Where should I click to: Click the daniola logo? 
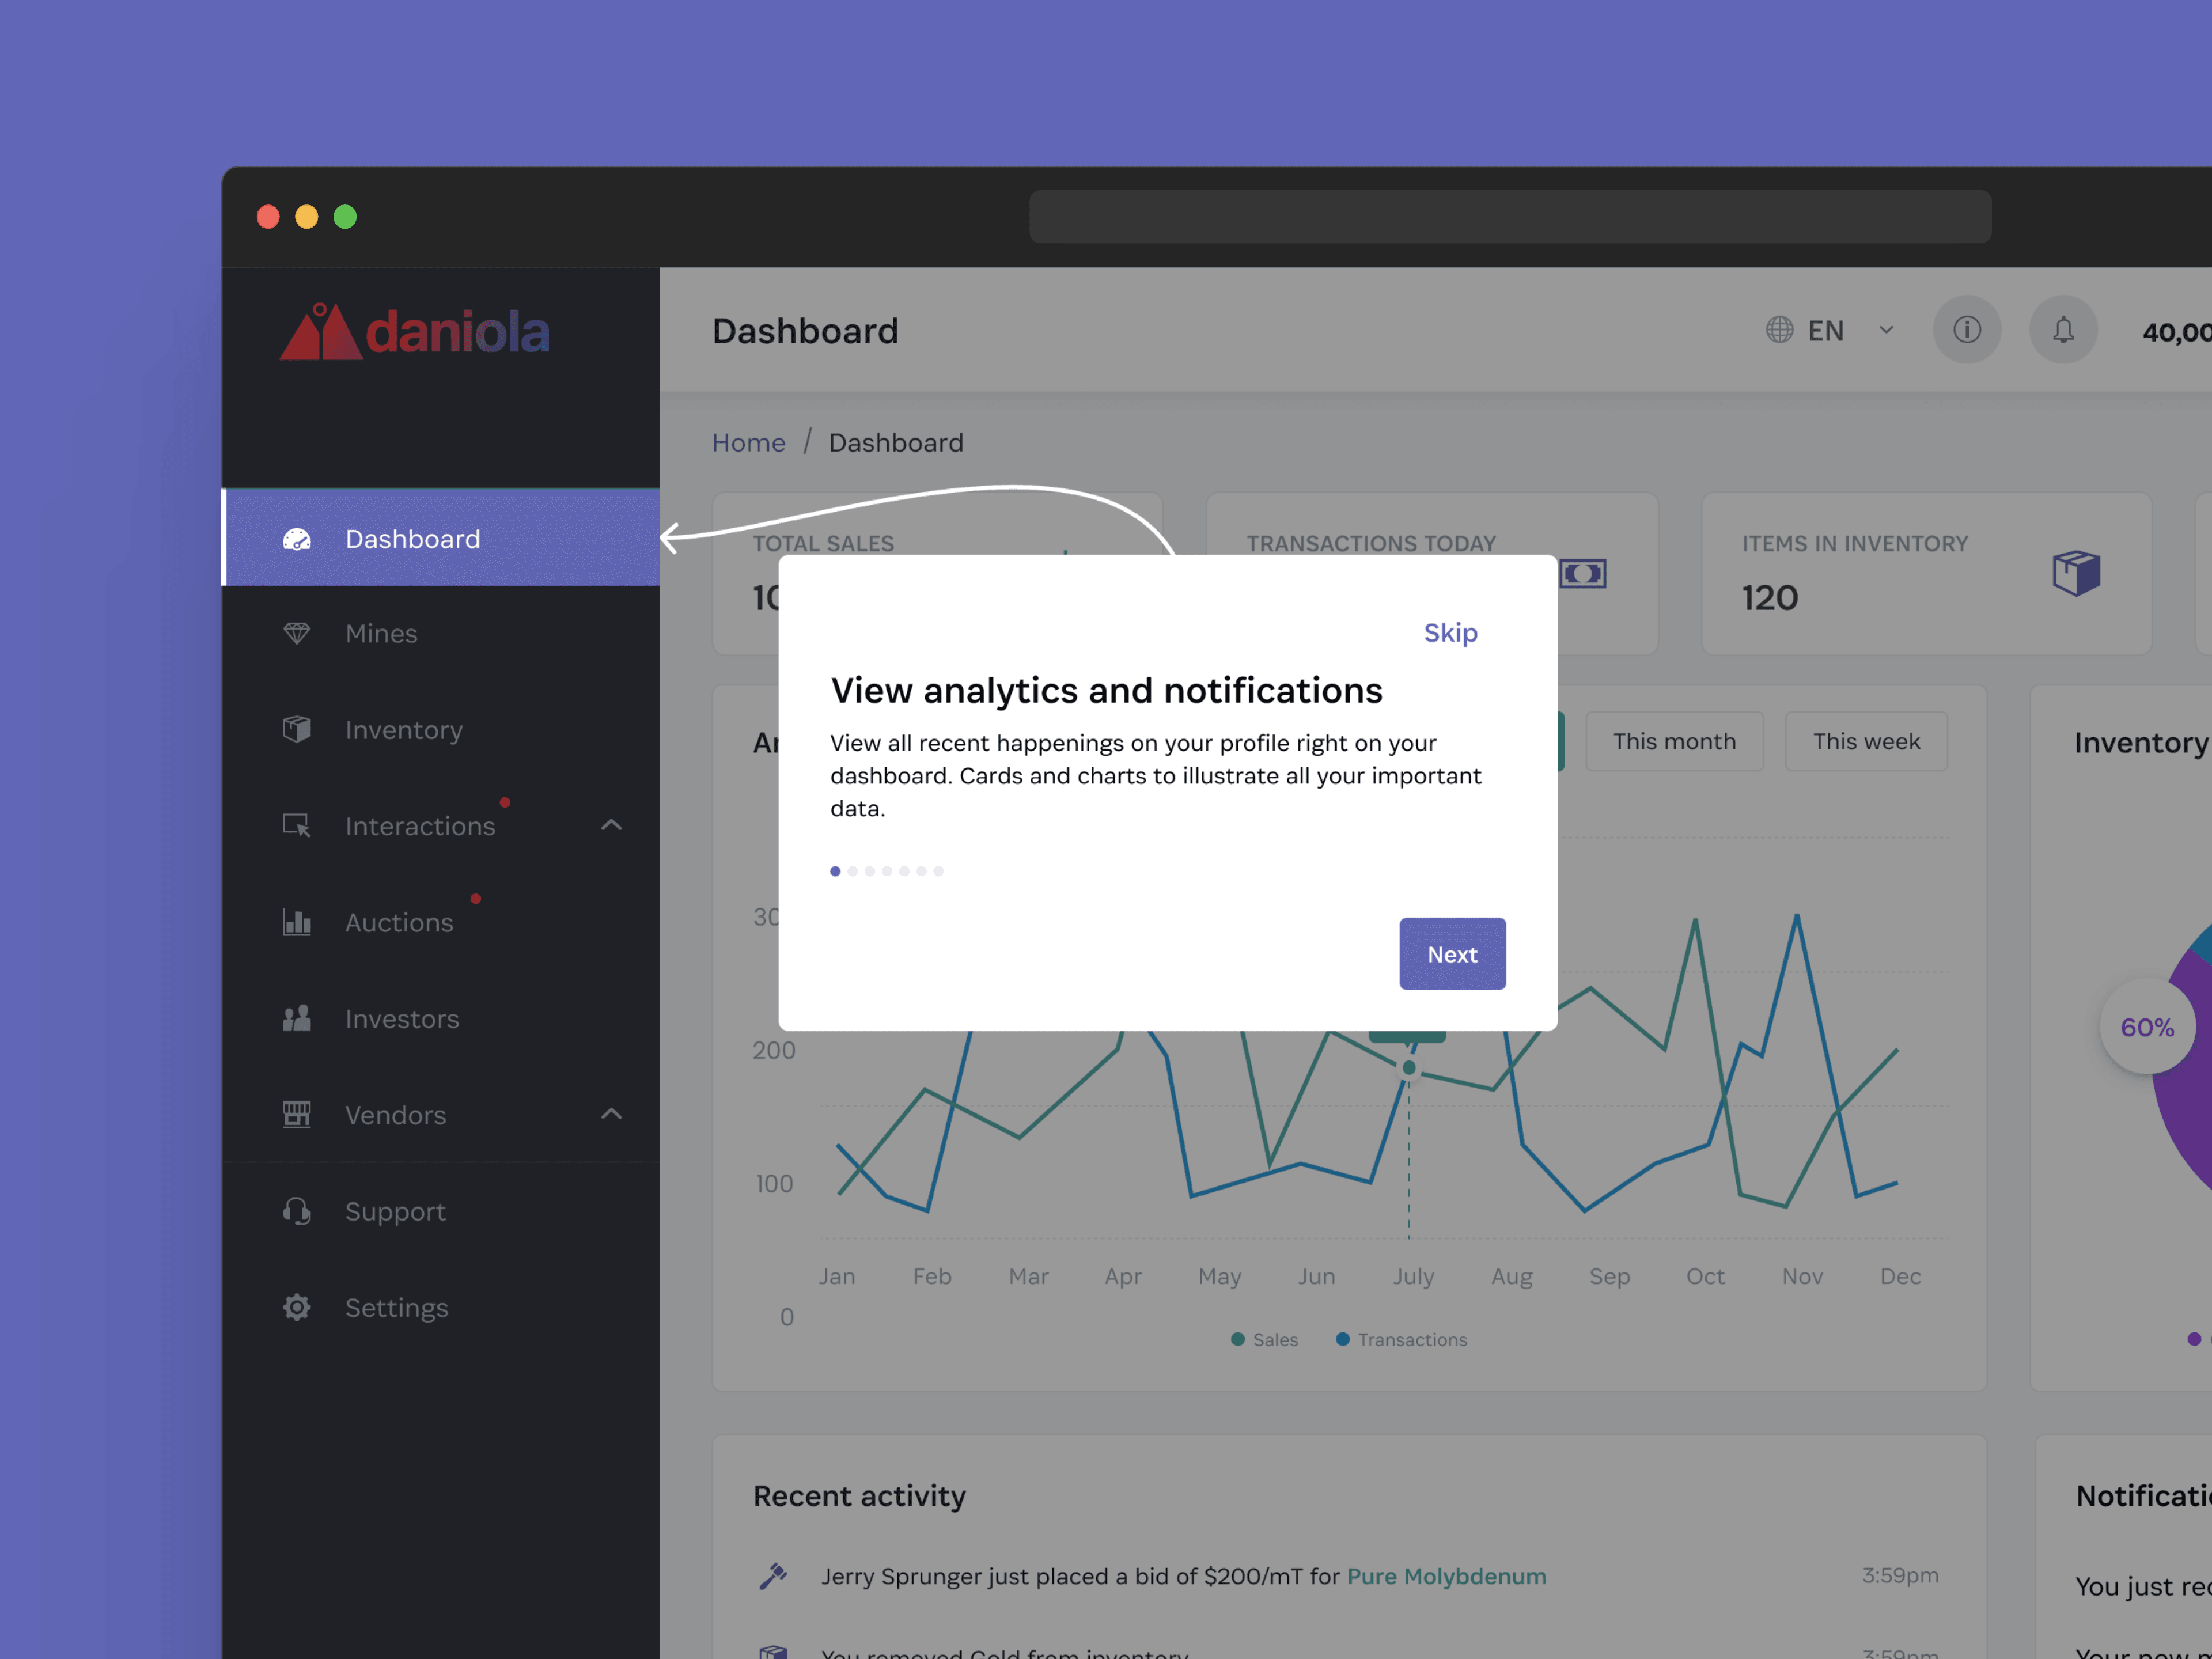pos(414,331)
